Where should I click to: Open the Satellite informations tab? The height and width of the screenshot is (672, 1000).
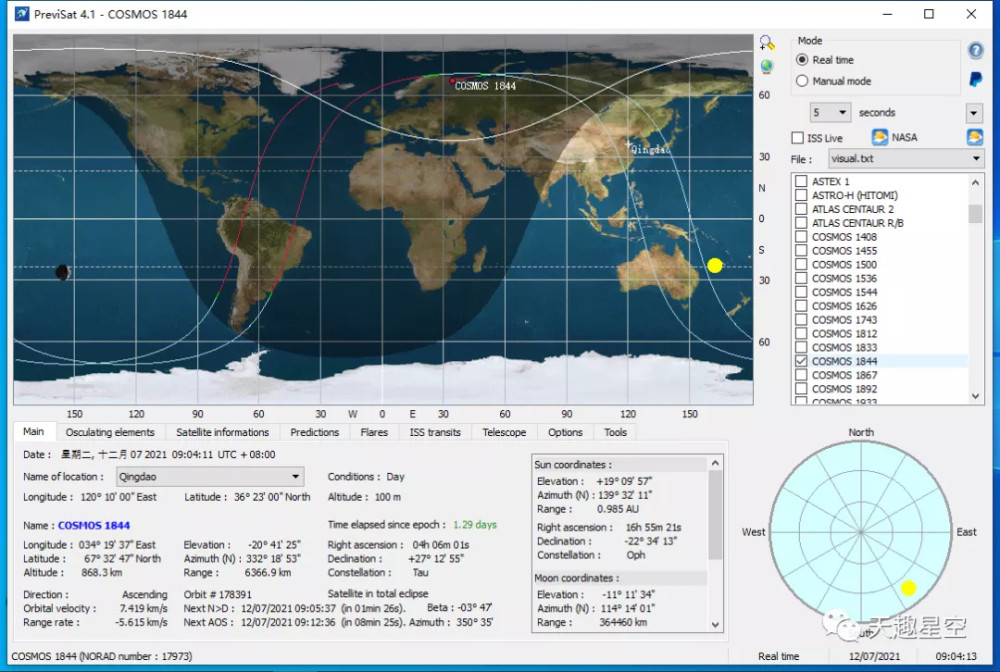click(223, 432)
